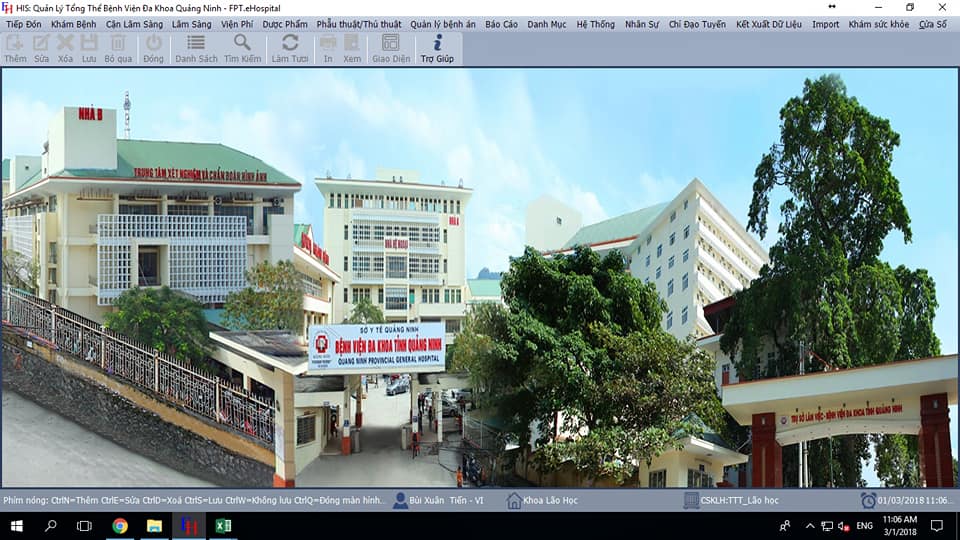The image size is (960, 540).
Task: Click the alarm clock icon in status bar
Action: [868, 500]
